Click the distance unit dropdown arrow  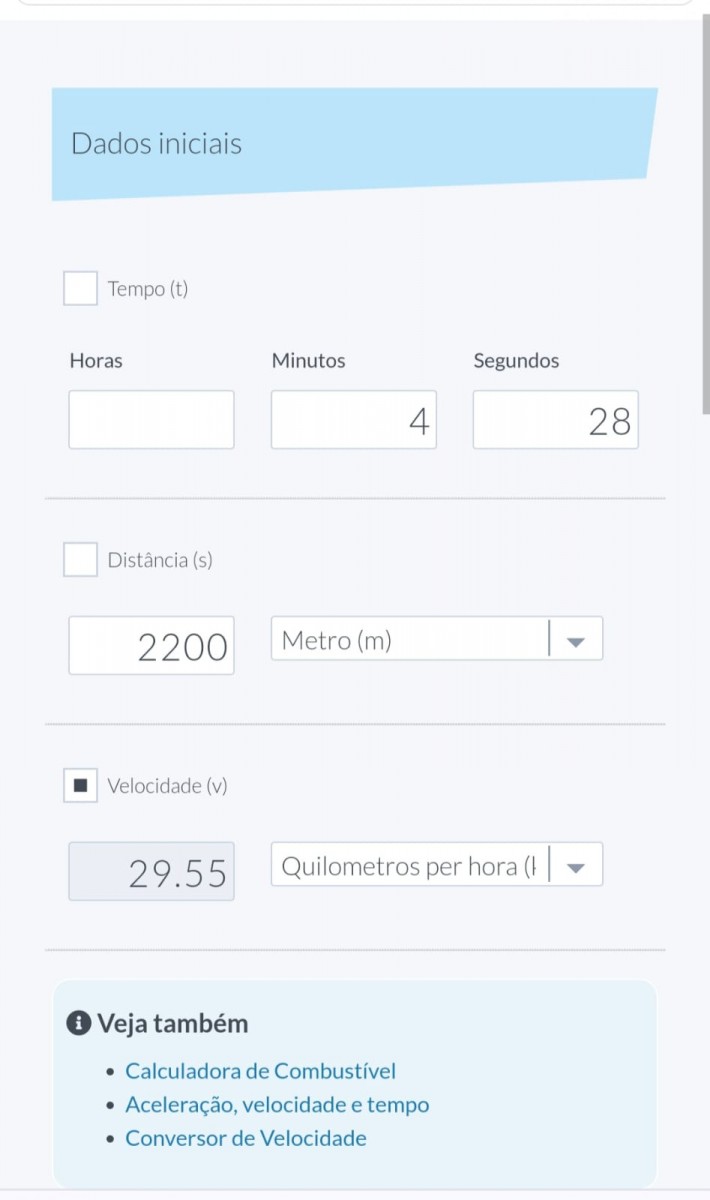tap(575, 642)
